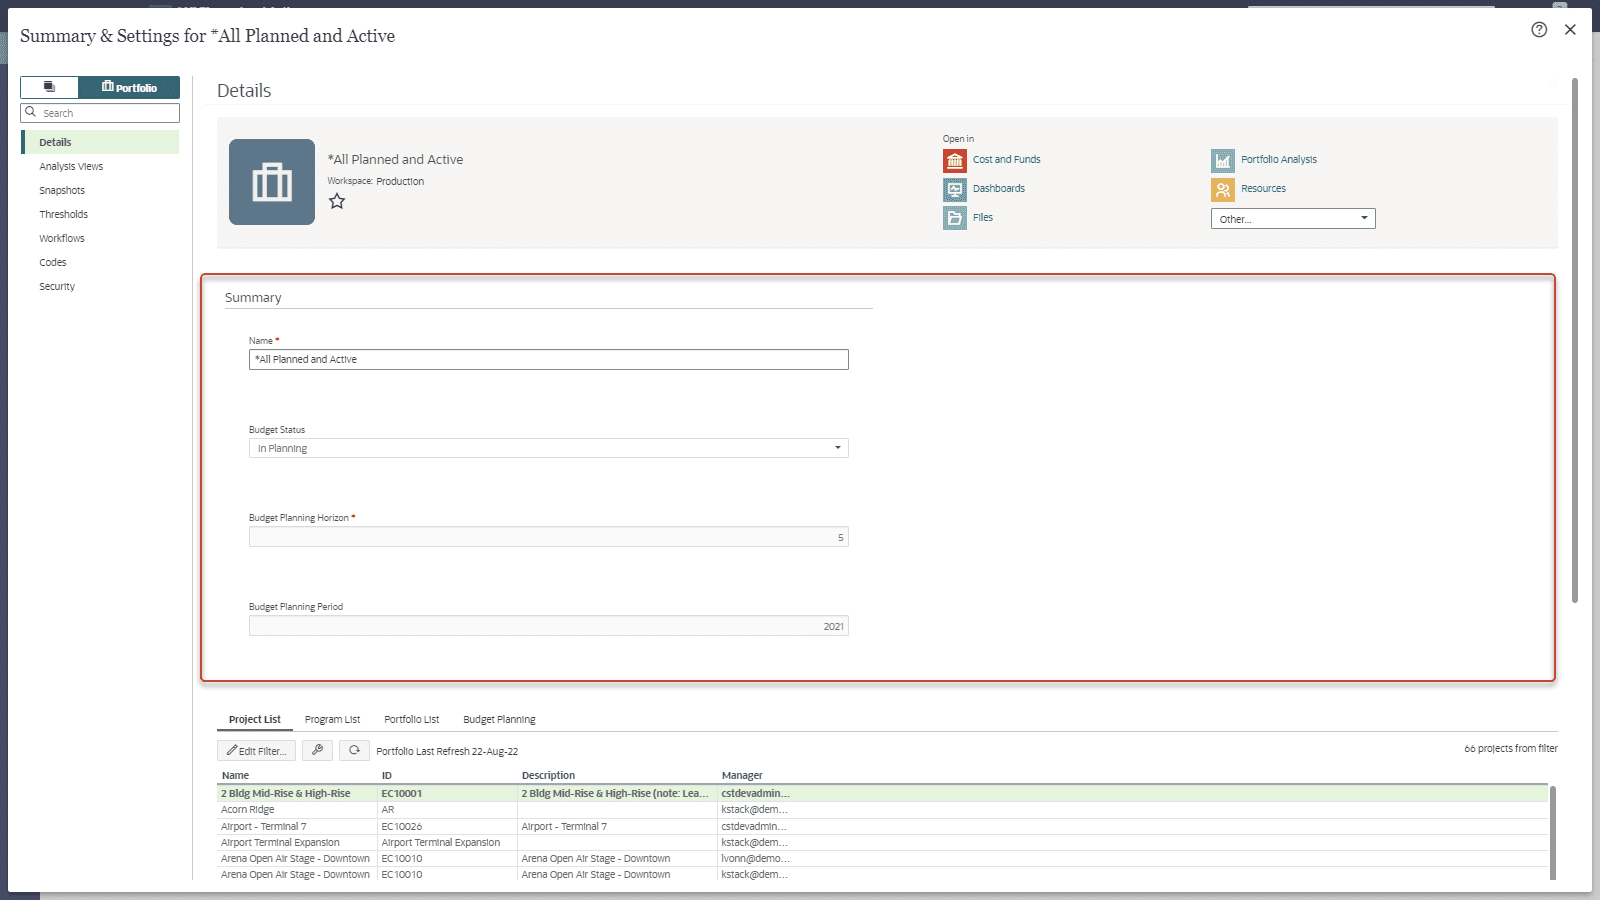This screenshot has width=1600, height=900.
Task: Click the documents icon tab left of Portfolio
Action: pos(49,87)
